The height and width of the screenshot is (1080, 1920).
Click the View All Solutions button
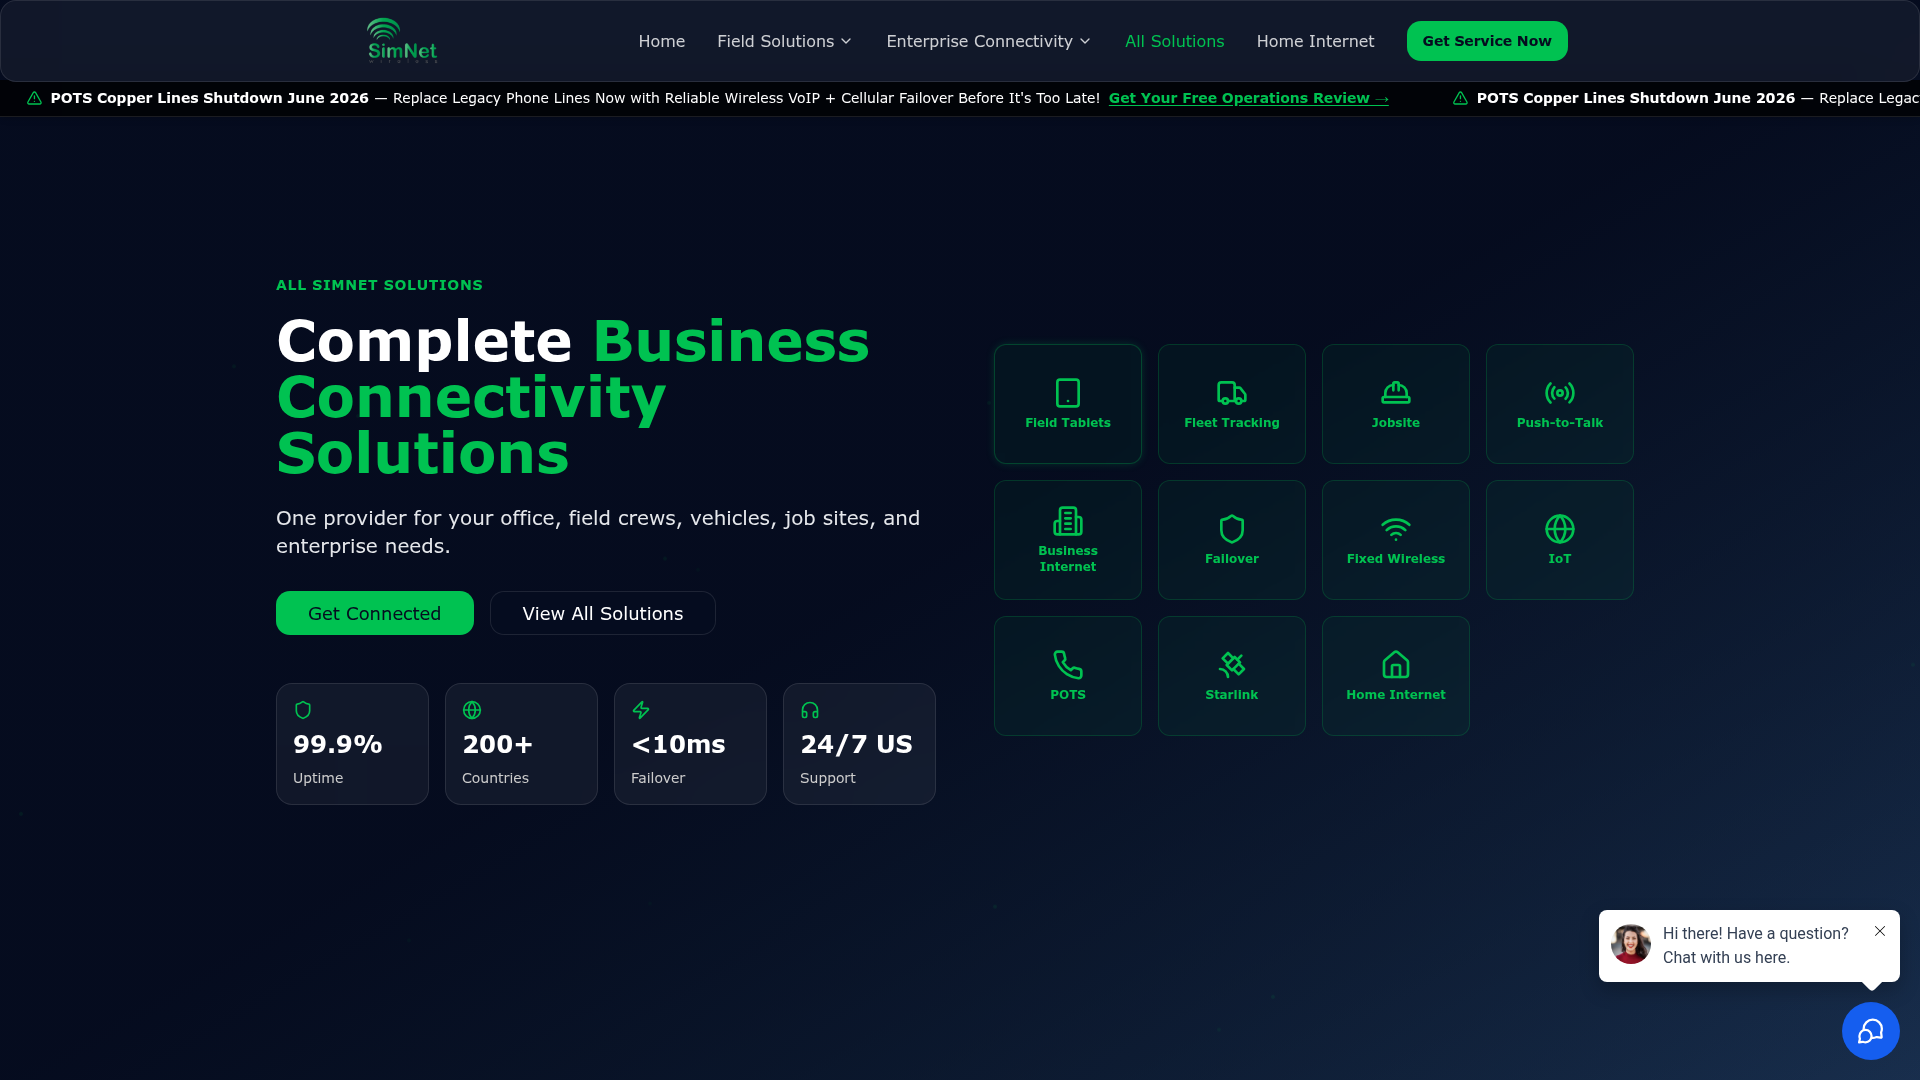click(x=603, y=613)
